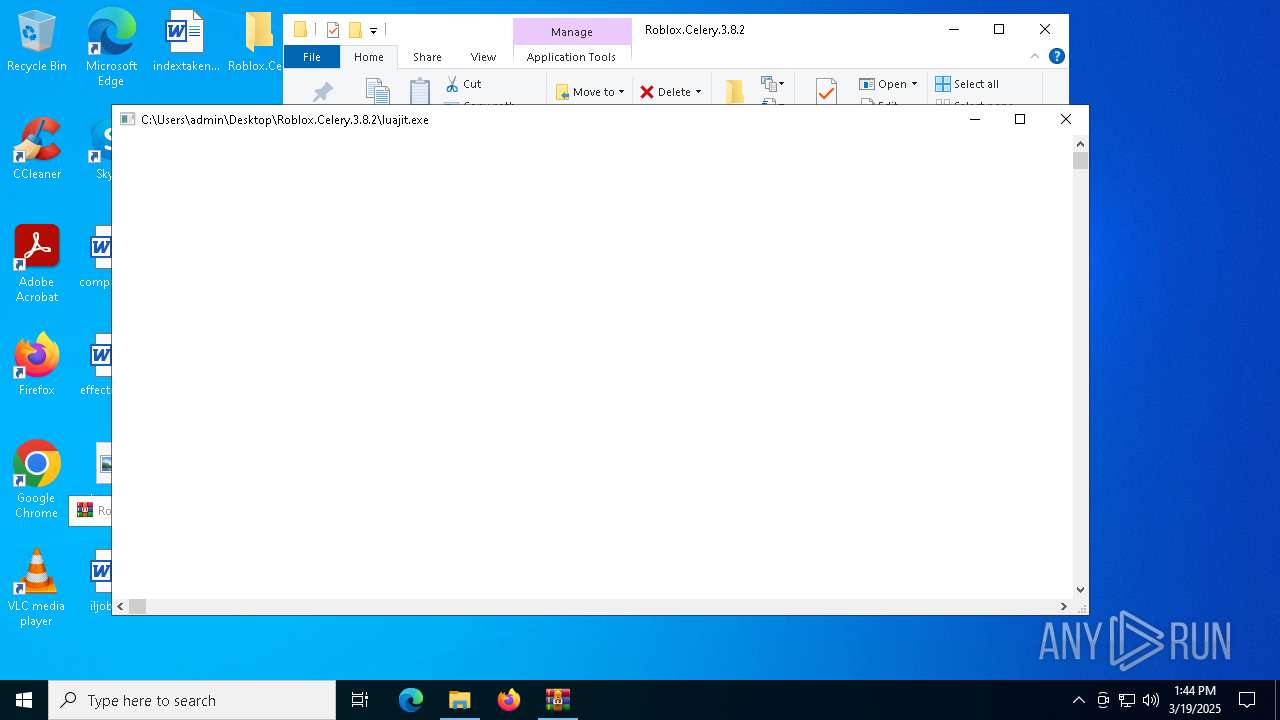Open the Roblox.Ce folder on desktop

pos(258,42)
